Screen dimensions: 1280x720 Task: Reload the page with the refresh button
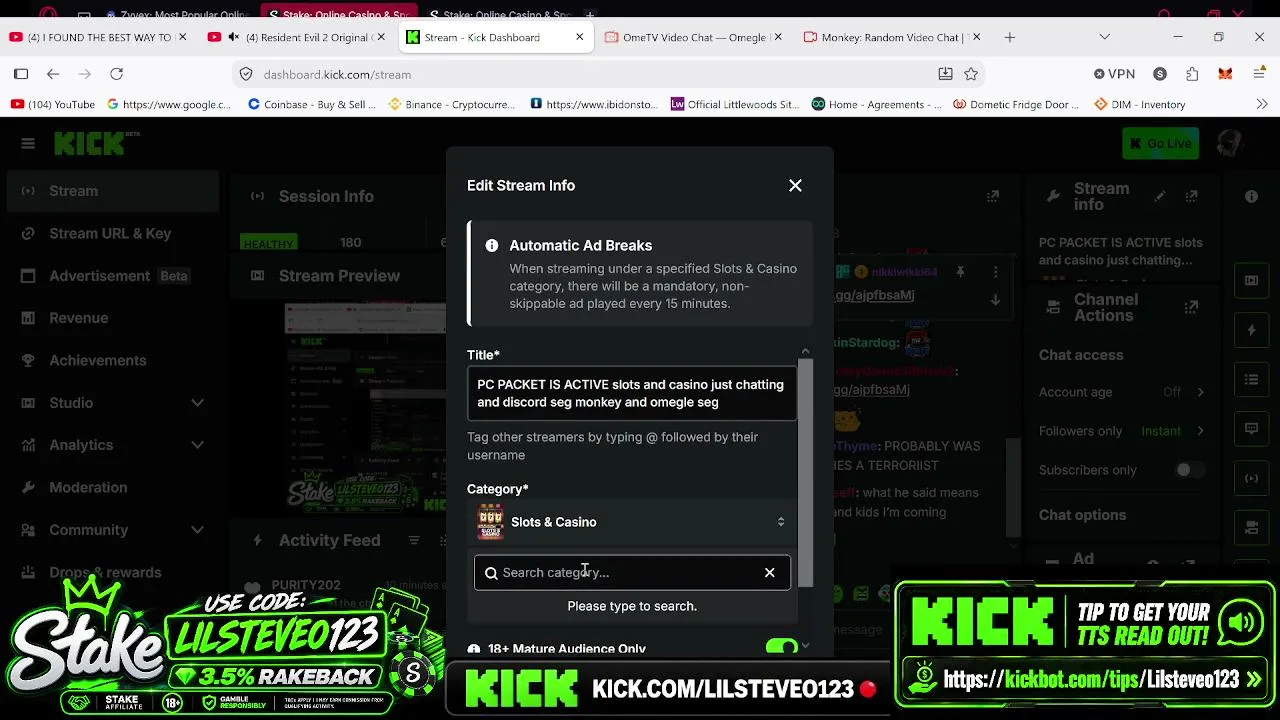coord(117,74)
